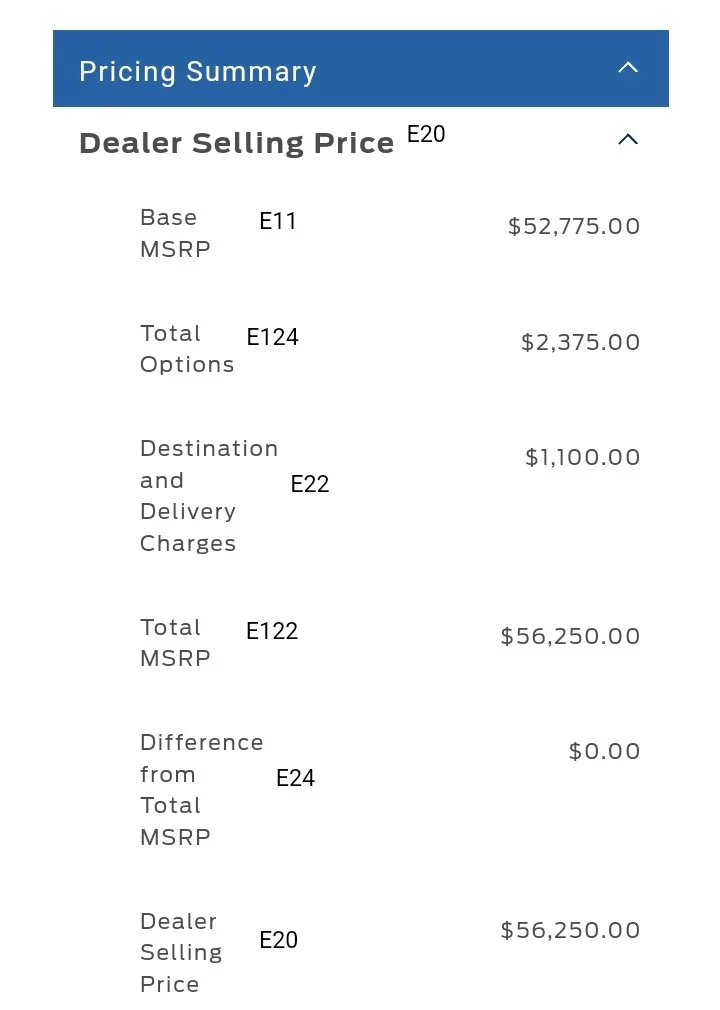Select the Destination and Delivery Charges label

(209, 496)
